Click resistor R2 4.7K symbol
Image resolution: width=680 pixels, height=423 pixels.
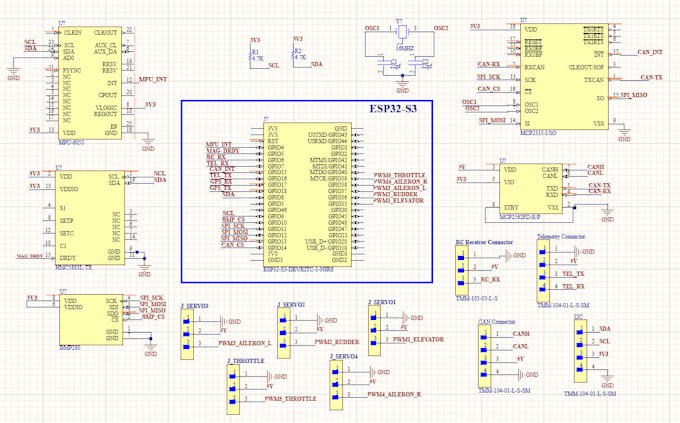[294, 56]
